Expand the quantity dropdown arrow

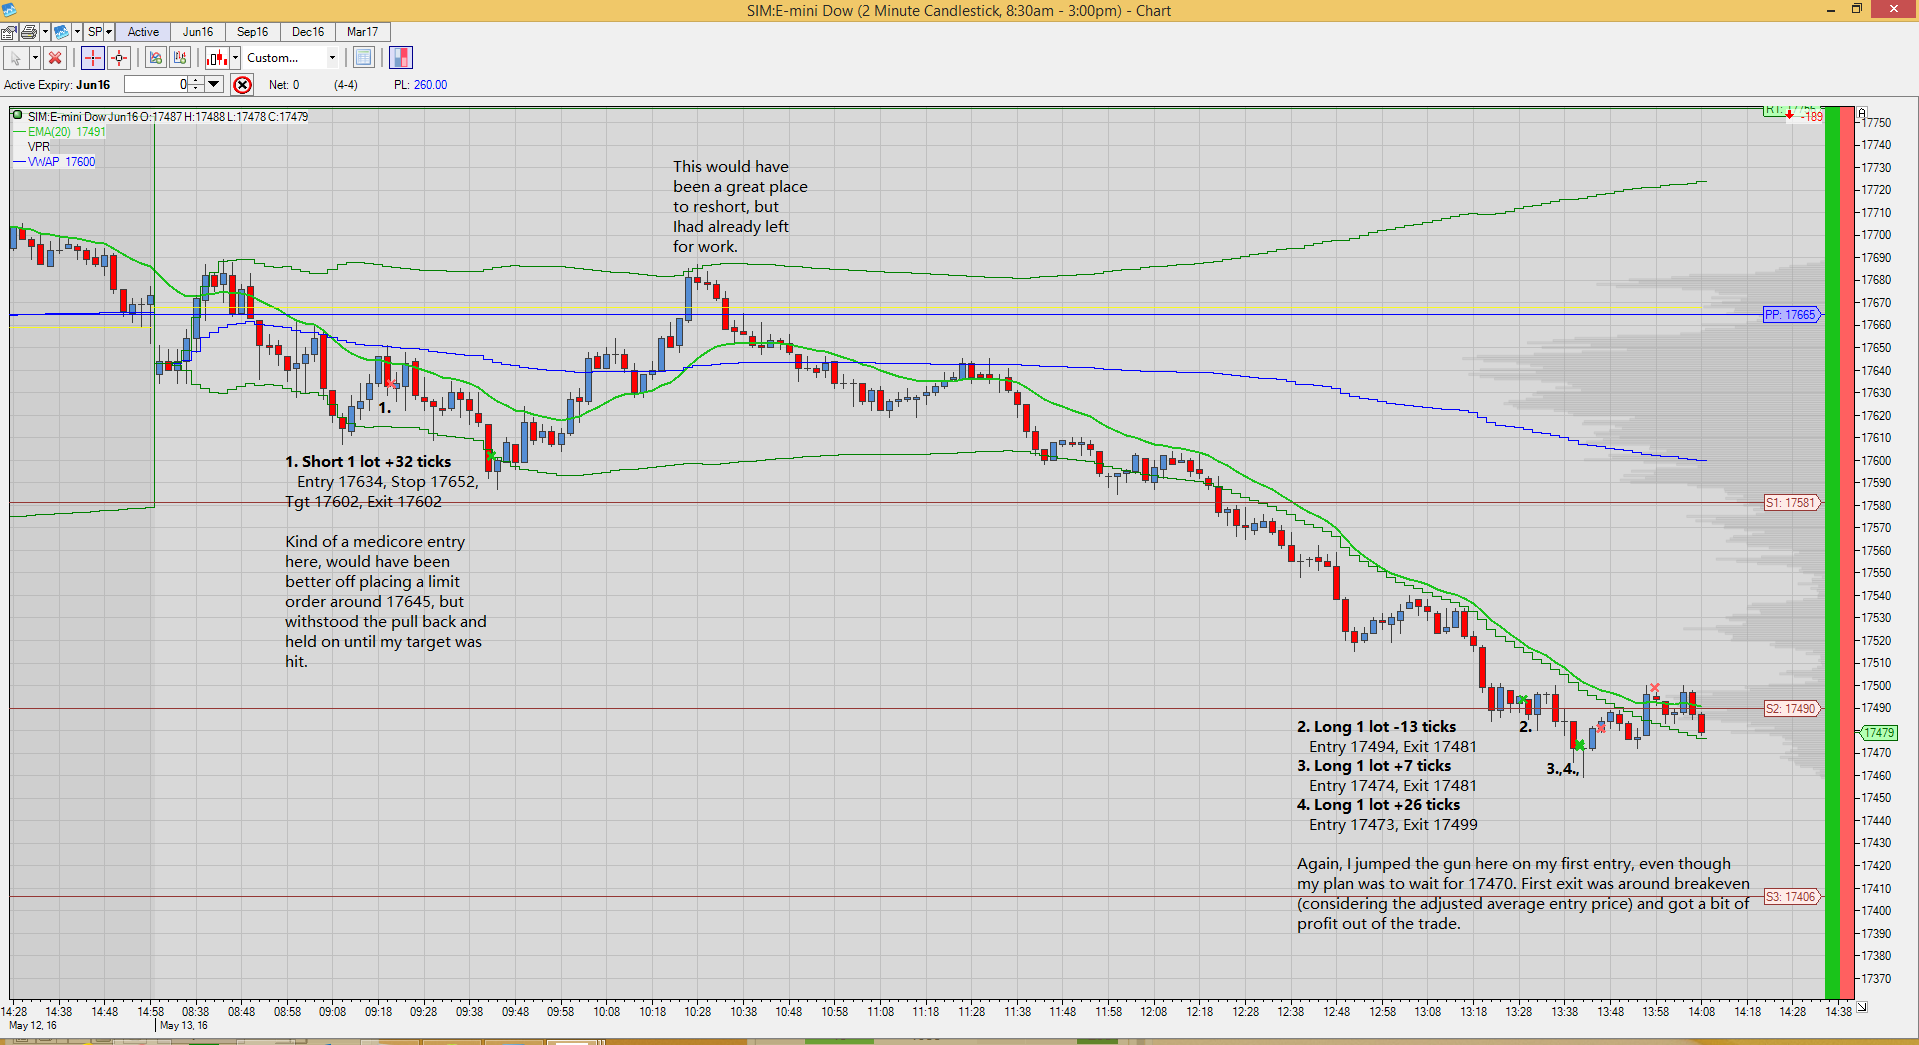tap(214, 85)
